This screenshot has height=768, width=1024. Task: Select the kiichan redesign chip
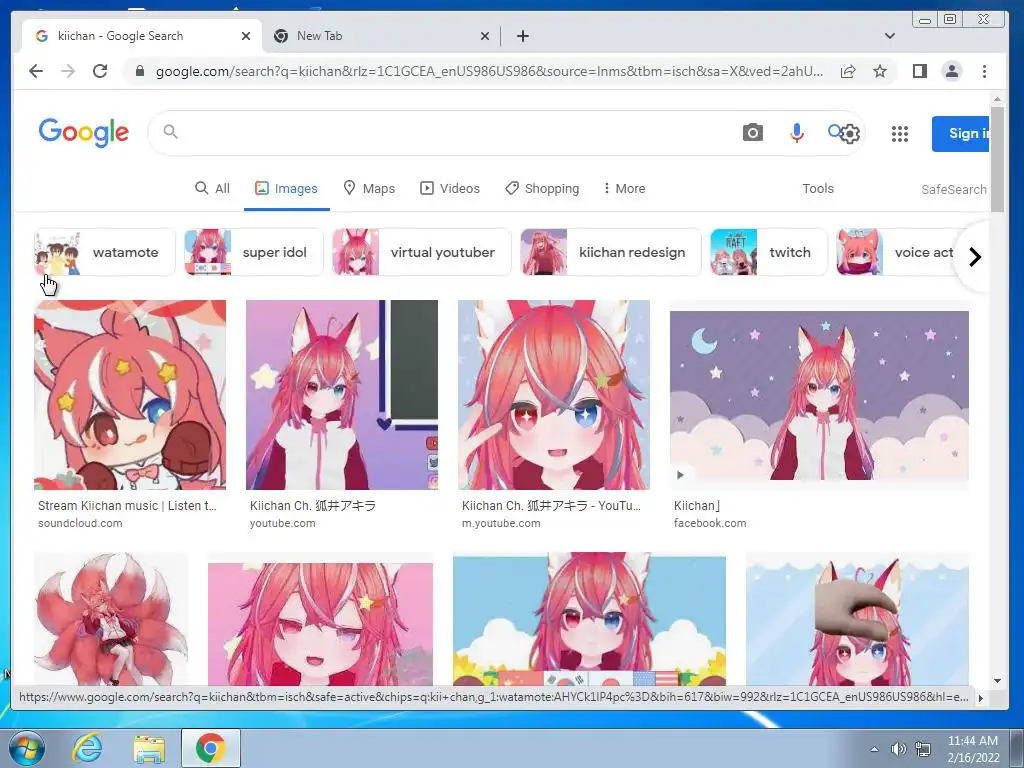coord(610,252)
